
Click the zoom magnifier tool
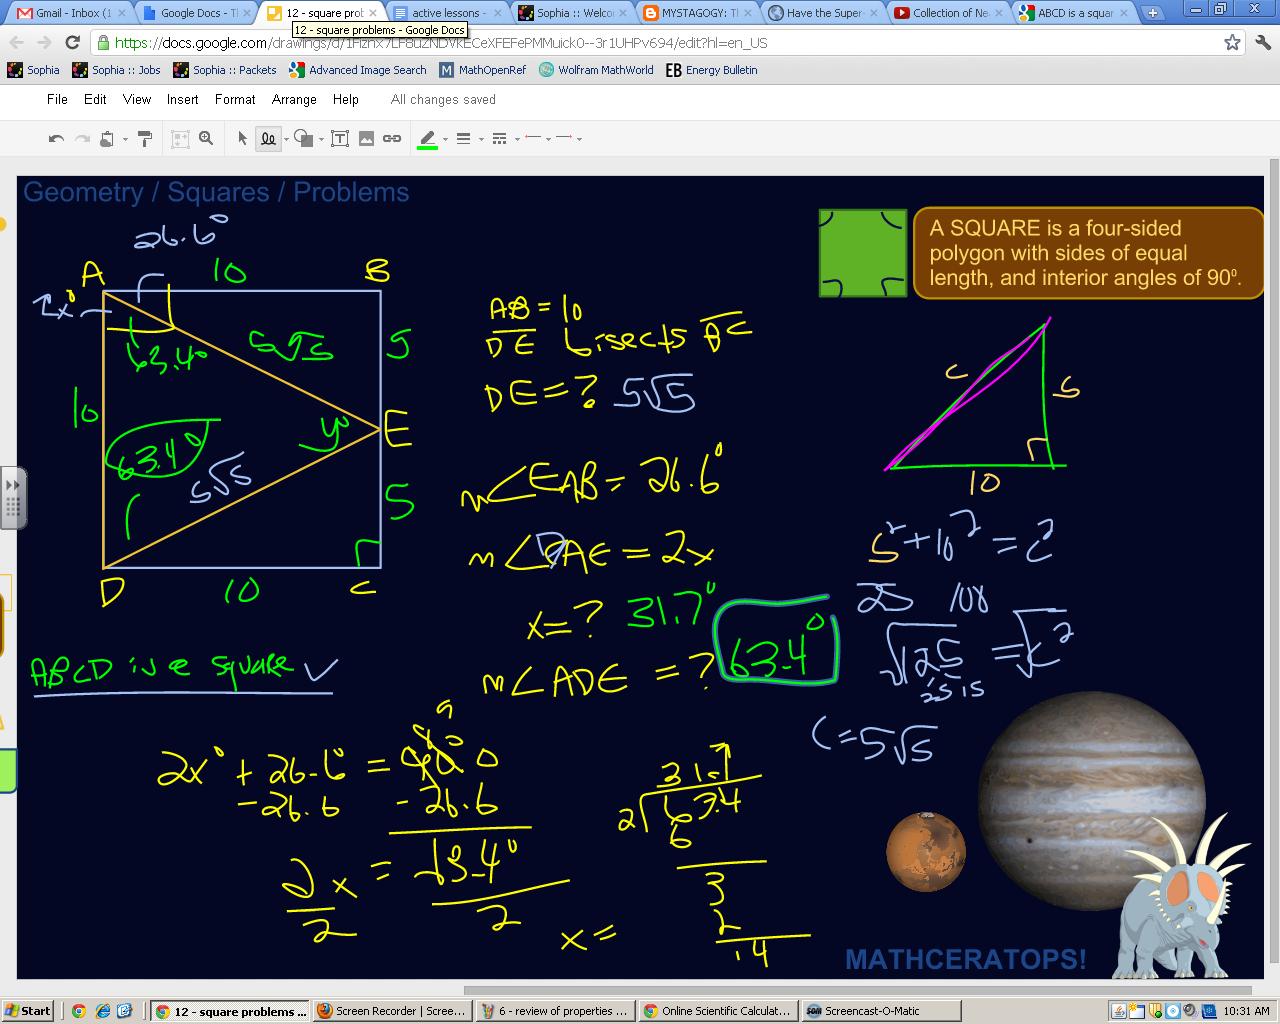(206, 139)
